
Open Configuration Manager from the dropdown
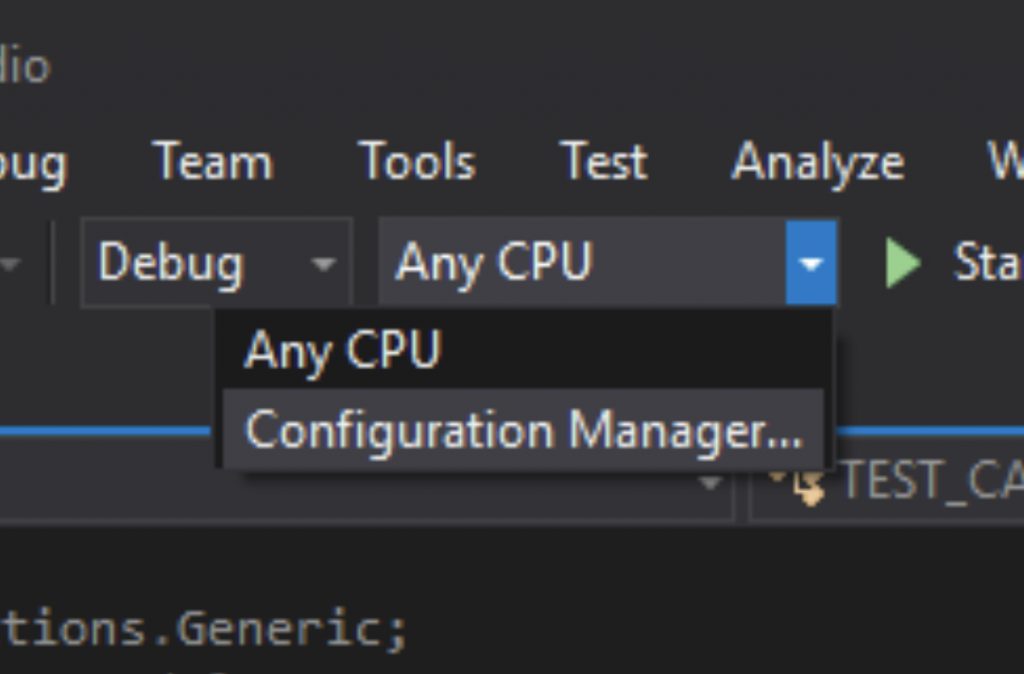[524, 432]
